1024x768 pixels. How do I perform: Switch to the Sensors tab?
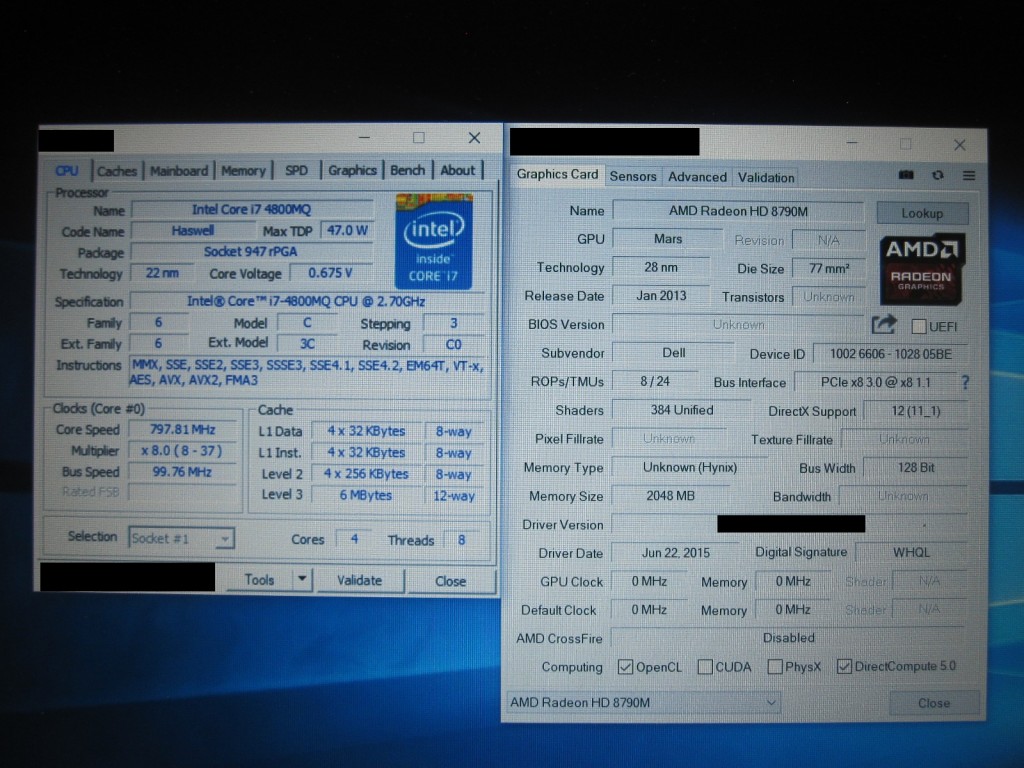[x=633, y=176]
